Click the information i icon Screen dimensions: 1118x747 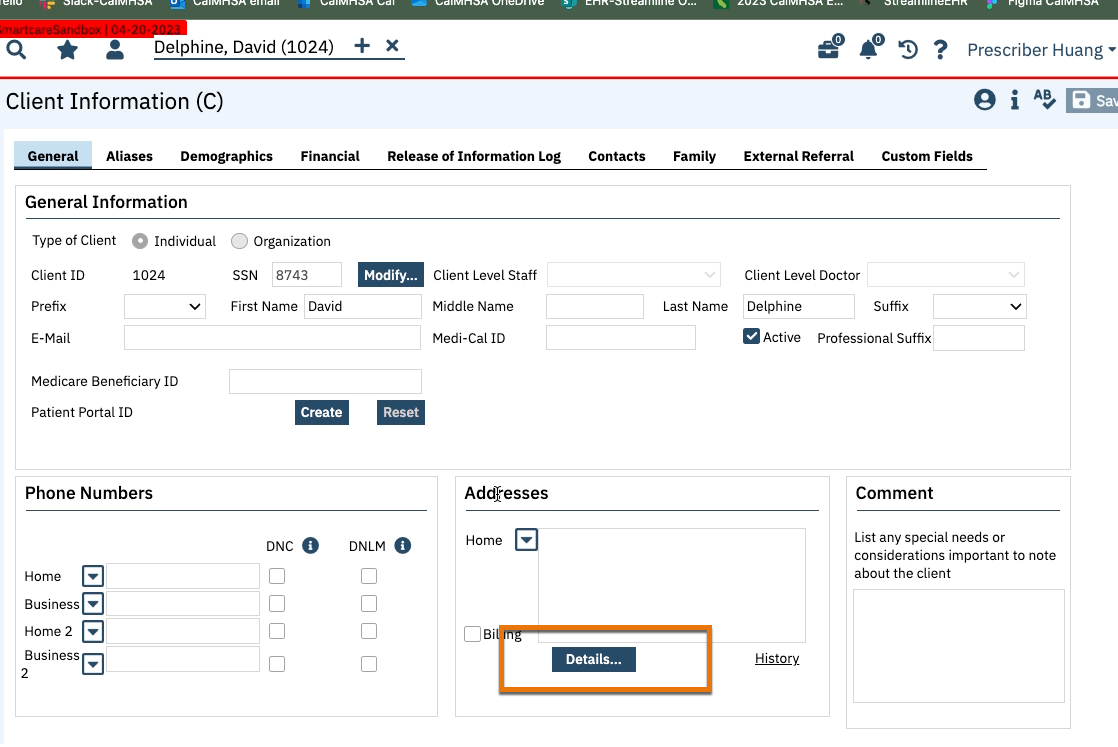click(x=1015, y=100)
